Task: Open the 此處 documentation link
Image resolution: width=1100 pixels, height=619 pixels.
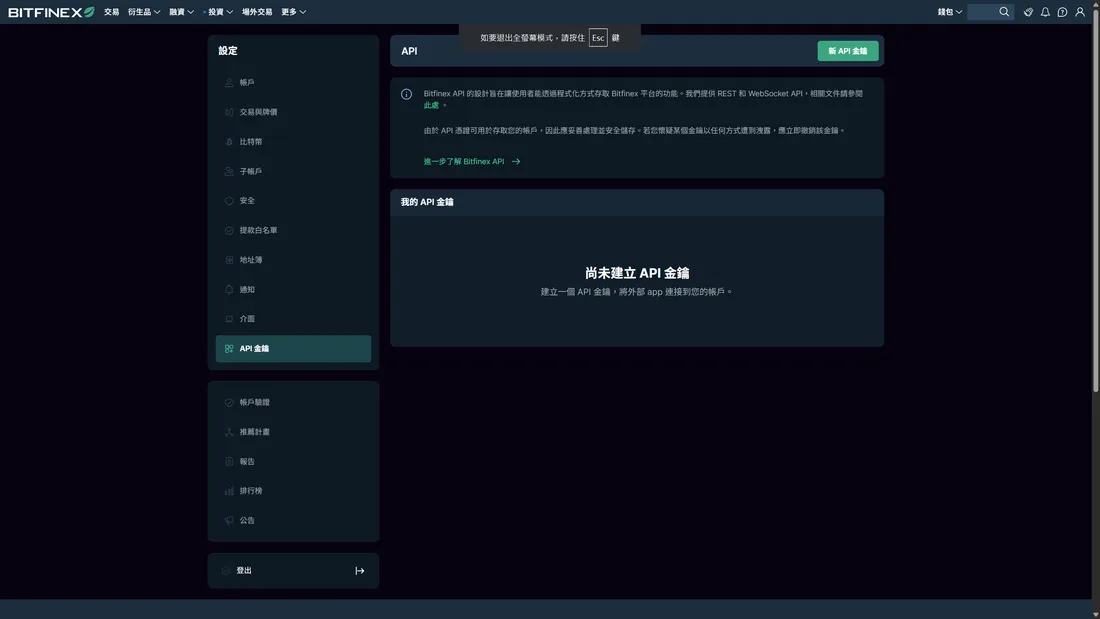Action: point(431,105)
